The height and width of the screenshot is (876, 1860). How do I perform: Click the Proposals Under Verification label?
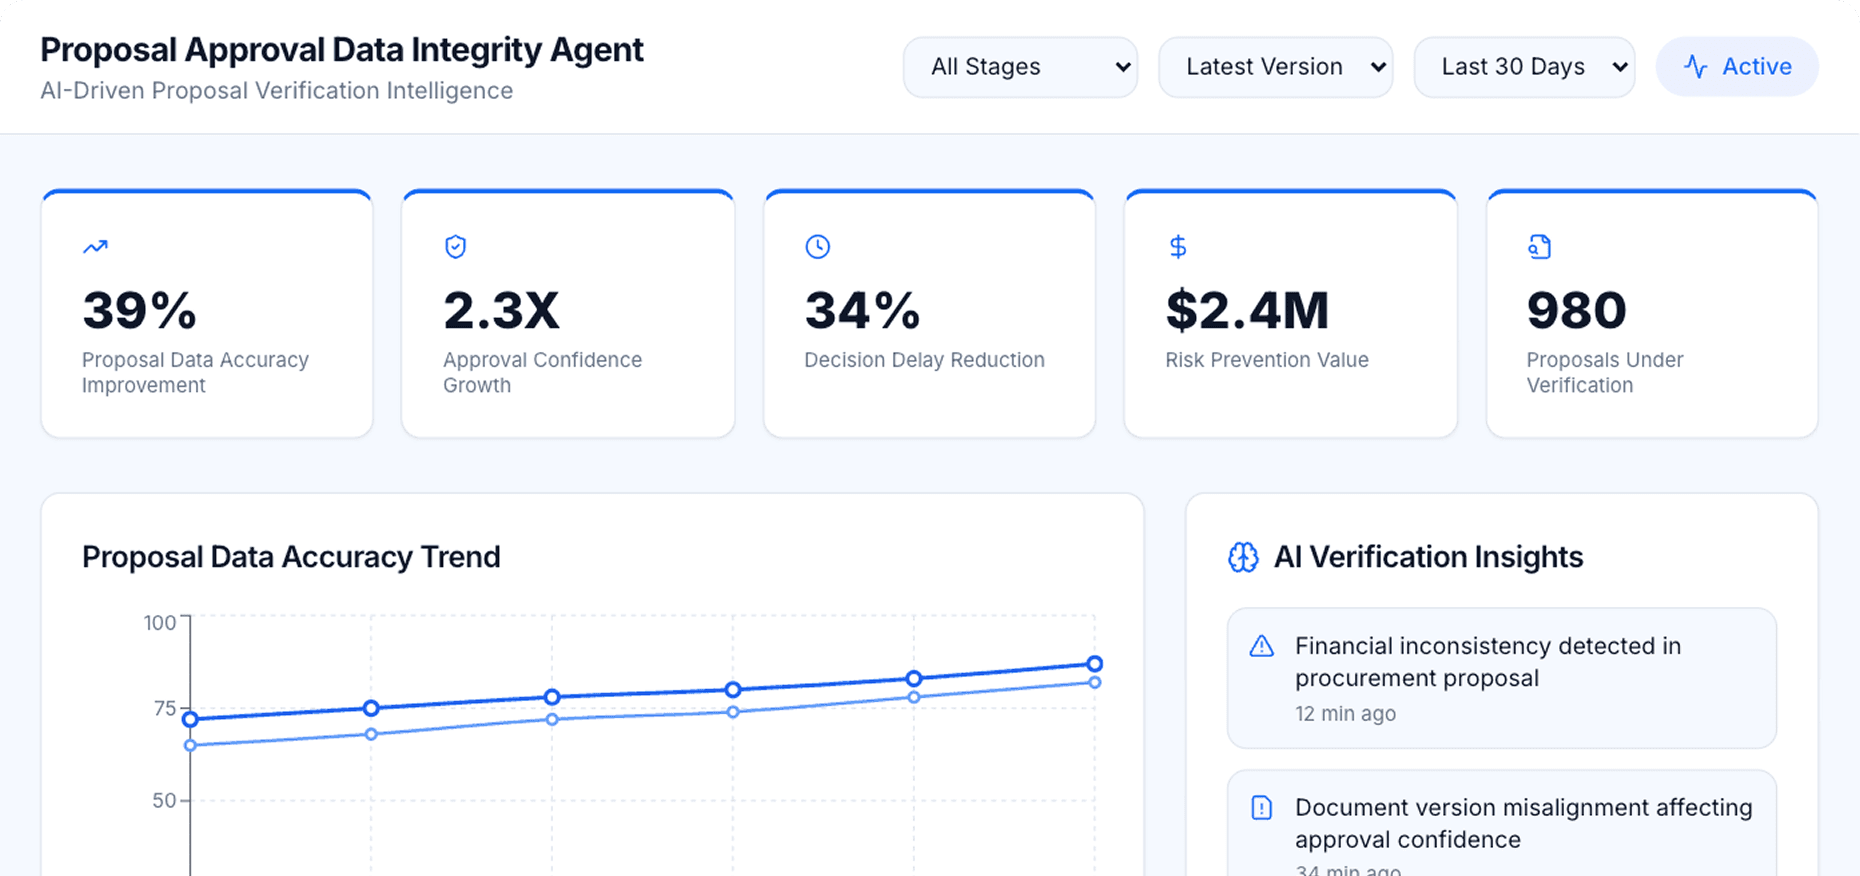(1605, 372)
